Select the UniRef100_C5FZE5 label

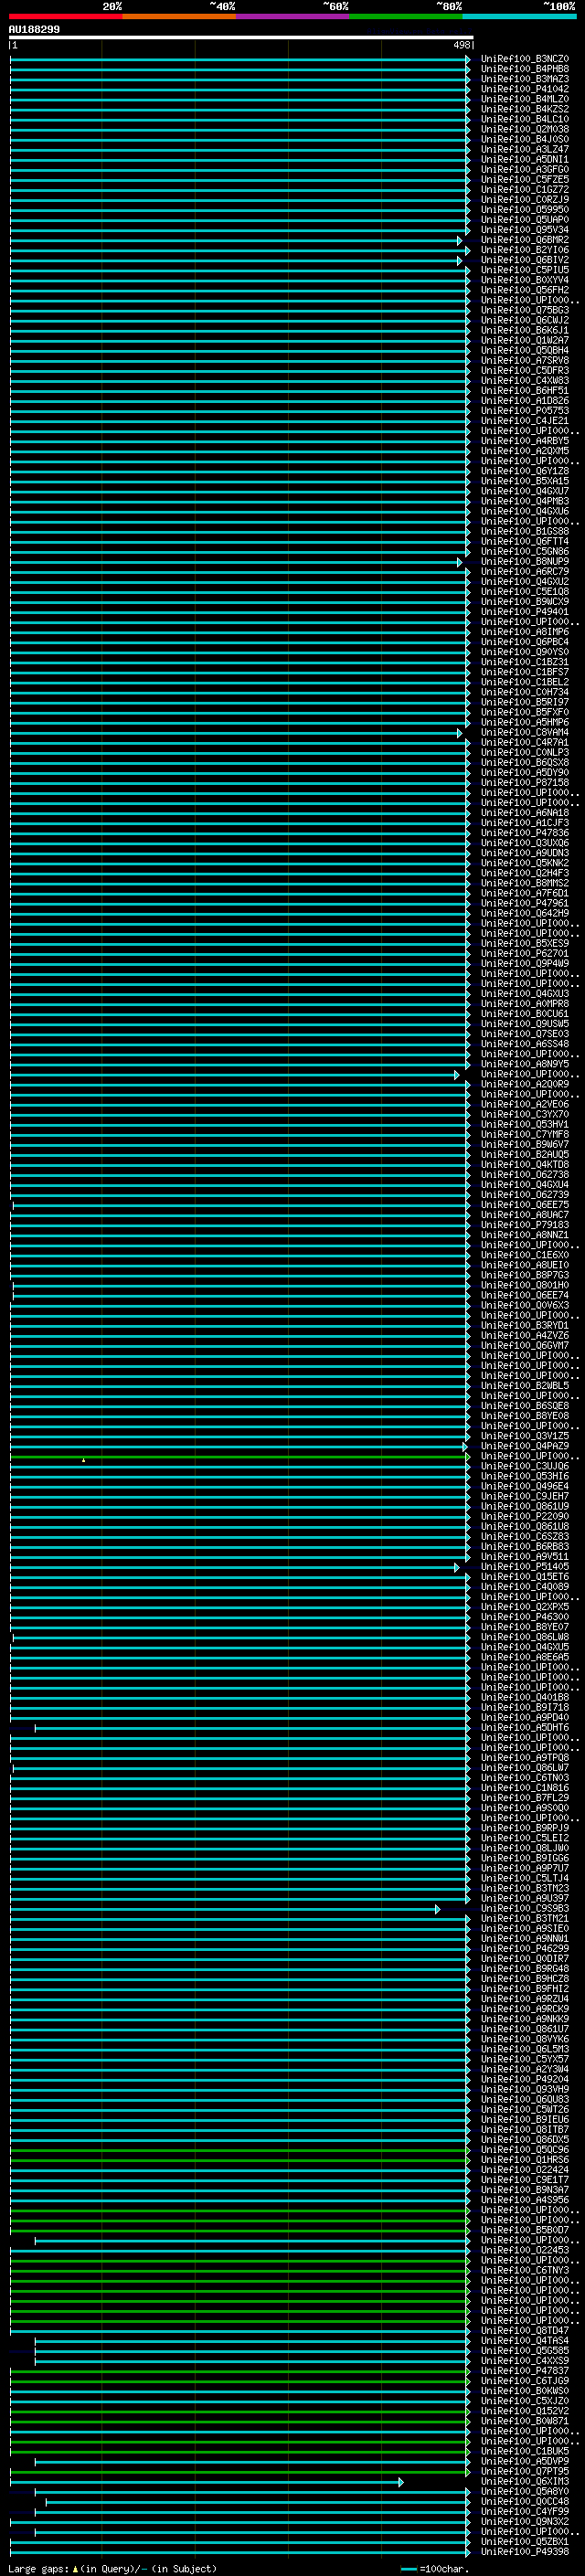click(x=524, y=179)
